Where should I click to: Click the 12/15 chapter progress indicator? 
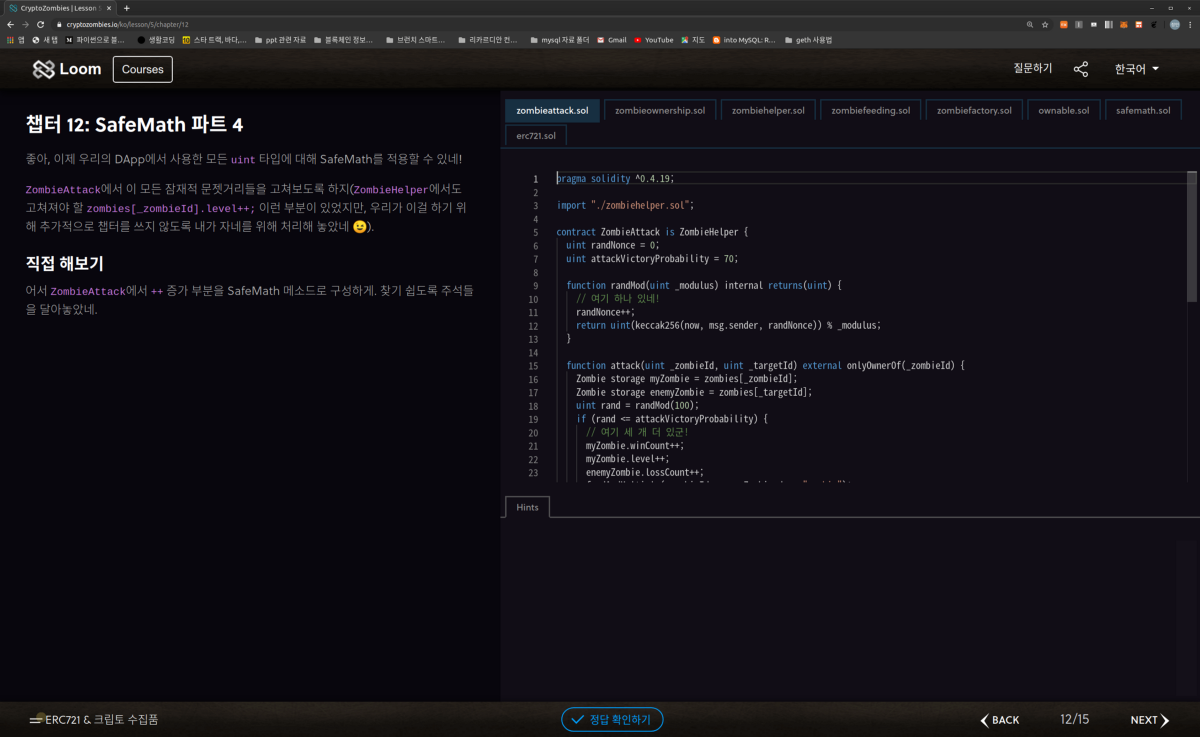coord(1074,720)
